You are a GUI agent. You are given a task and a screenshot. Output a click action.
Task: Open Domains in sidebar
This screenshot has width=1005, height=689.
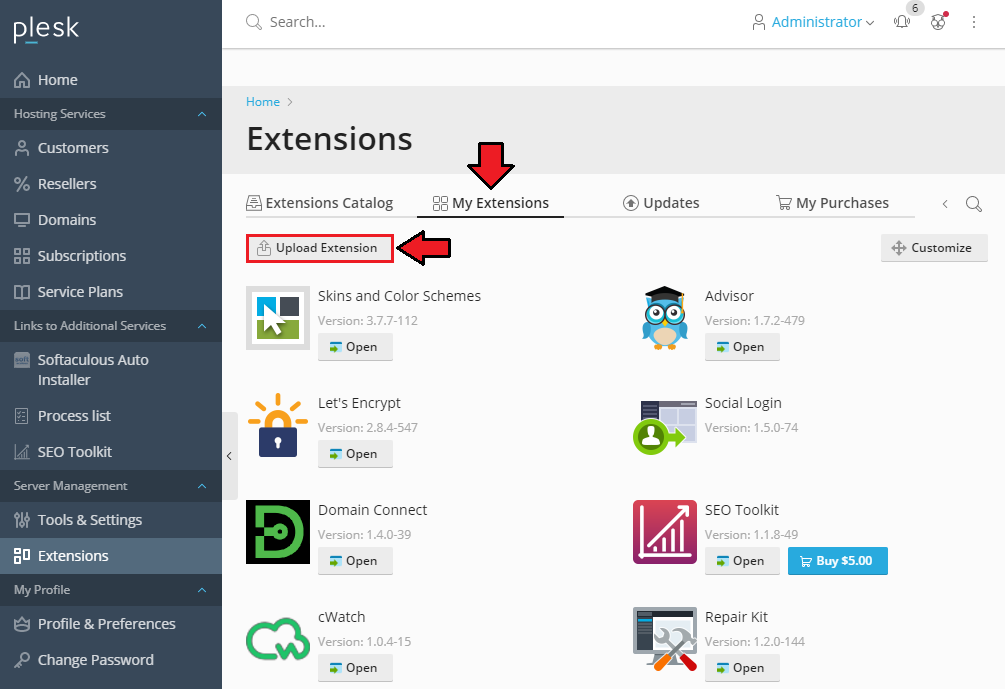[111, 220]
